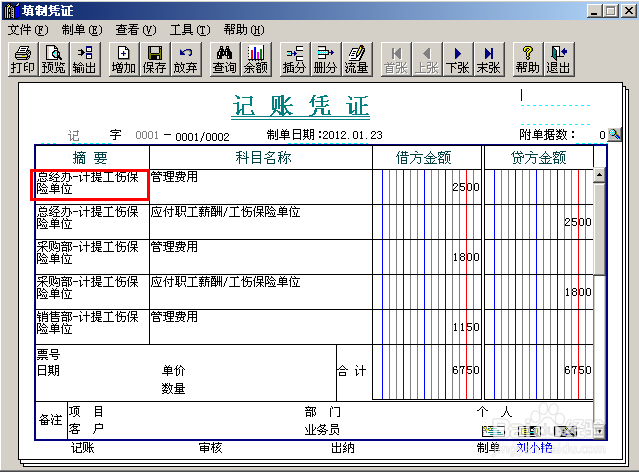Save the voucher with 保存
Viewport: 639px width, 472px height.
(154, 60)
